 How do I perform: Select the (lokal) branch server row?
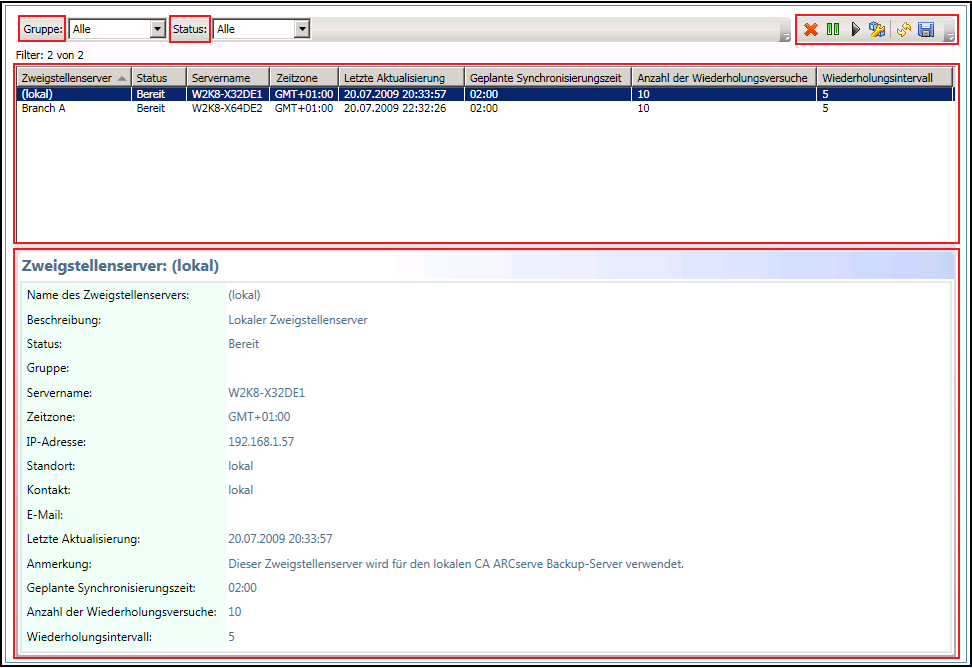click(485, 94)
